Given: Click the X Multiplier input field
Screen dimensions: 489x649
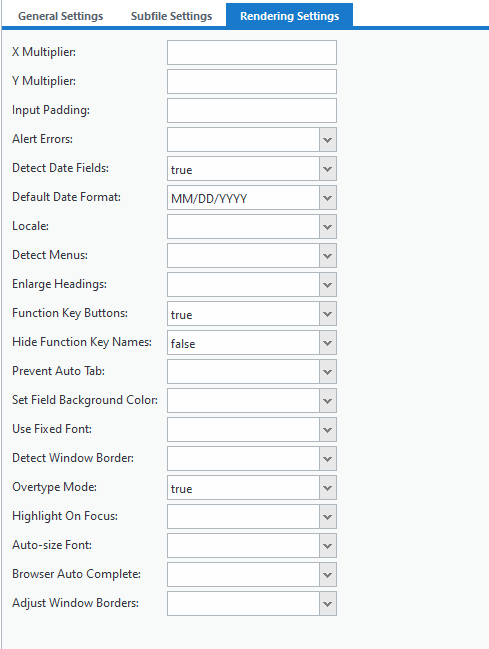Looking at the screenshot, I should pyautogui.click(x=252, y=53).
